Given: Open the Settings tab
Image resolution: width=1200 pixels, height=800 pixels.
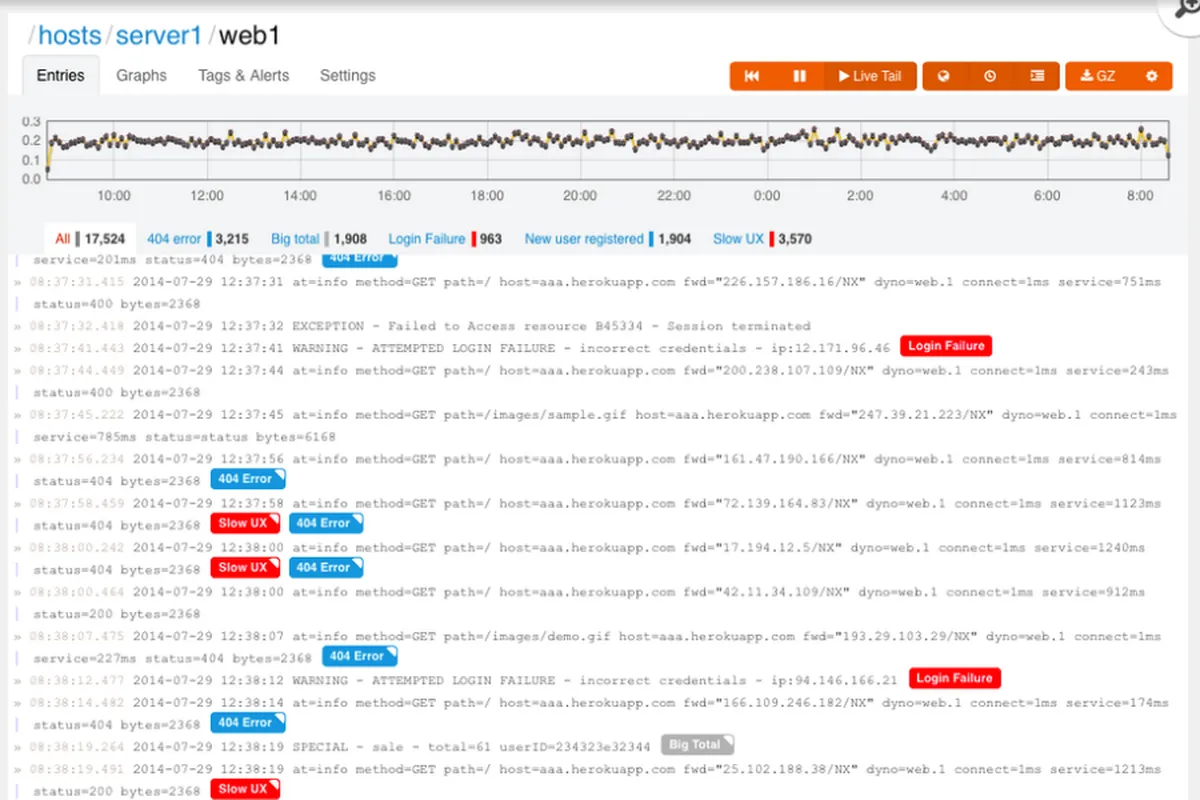Looking at the screenshot, I should pyautogui.click(x=347, y=75).
